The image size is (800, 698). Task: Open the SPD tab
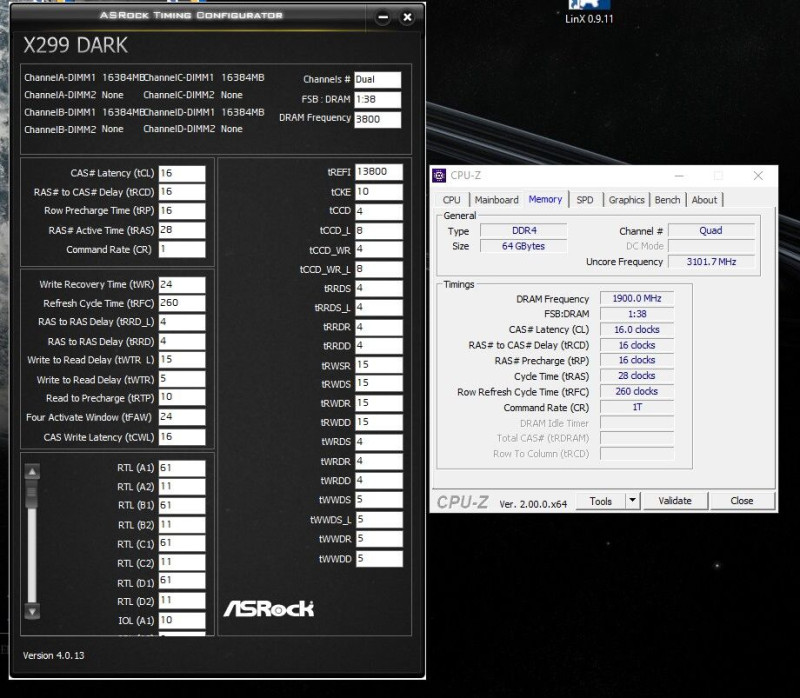(585, 200)
